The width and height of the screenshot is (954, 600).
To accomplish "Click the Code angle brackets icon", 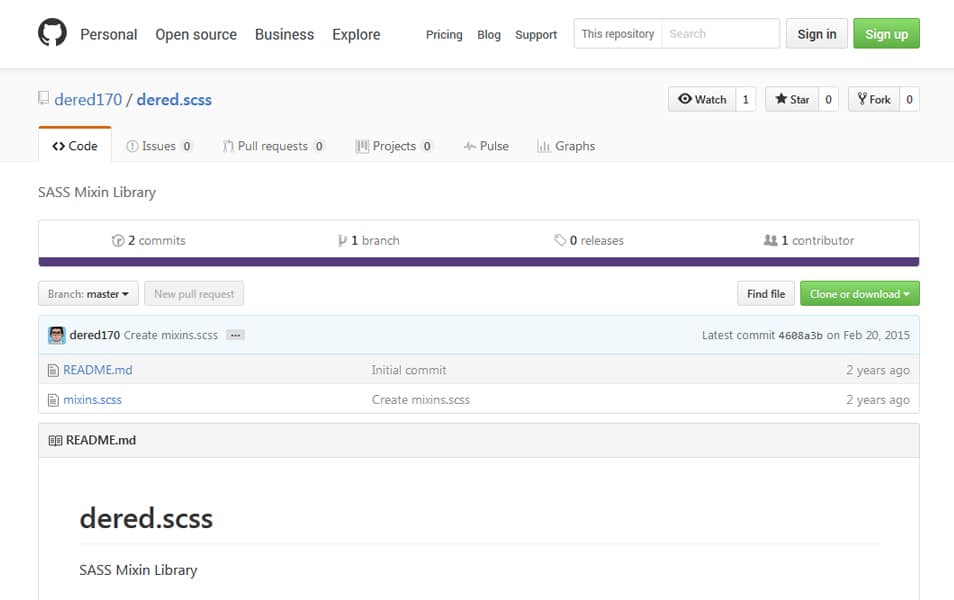I will pos(58,146).
